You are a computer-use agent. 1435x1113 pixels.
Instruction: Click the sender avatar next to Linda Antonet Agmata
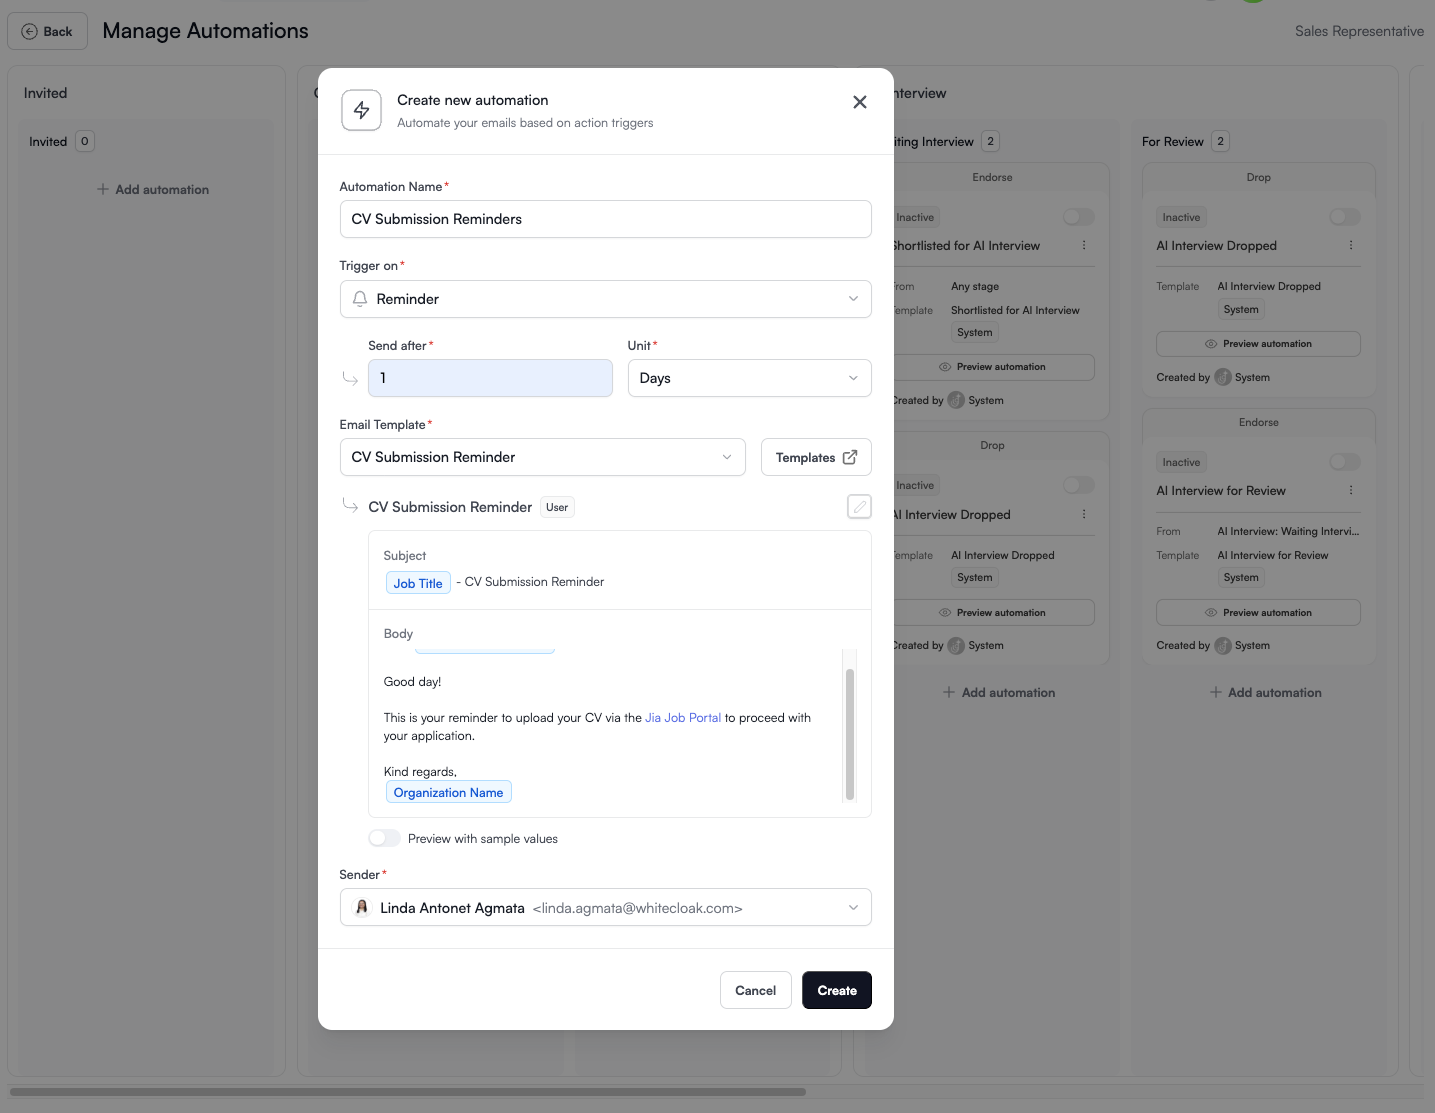[362, 907]
